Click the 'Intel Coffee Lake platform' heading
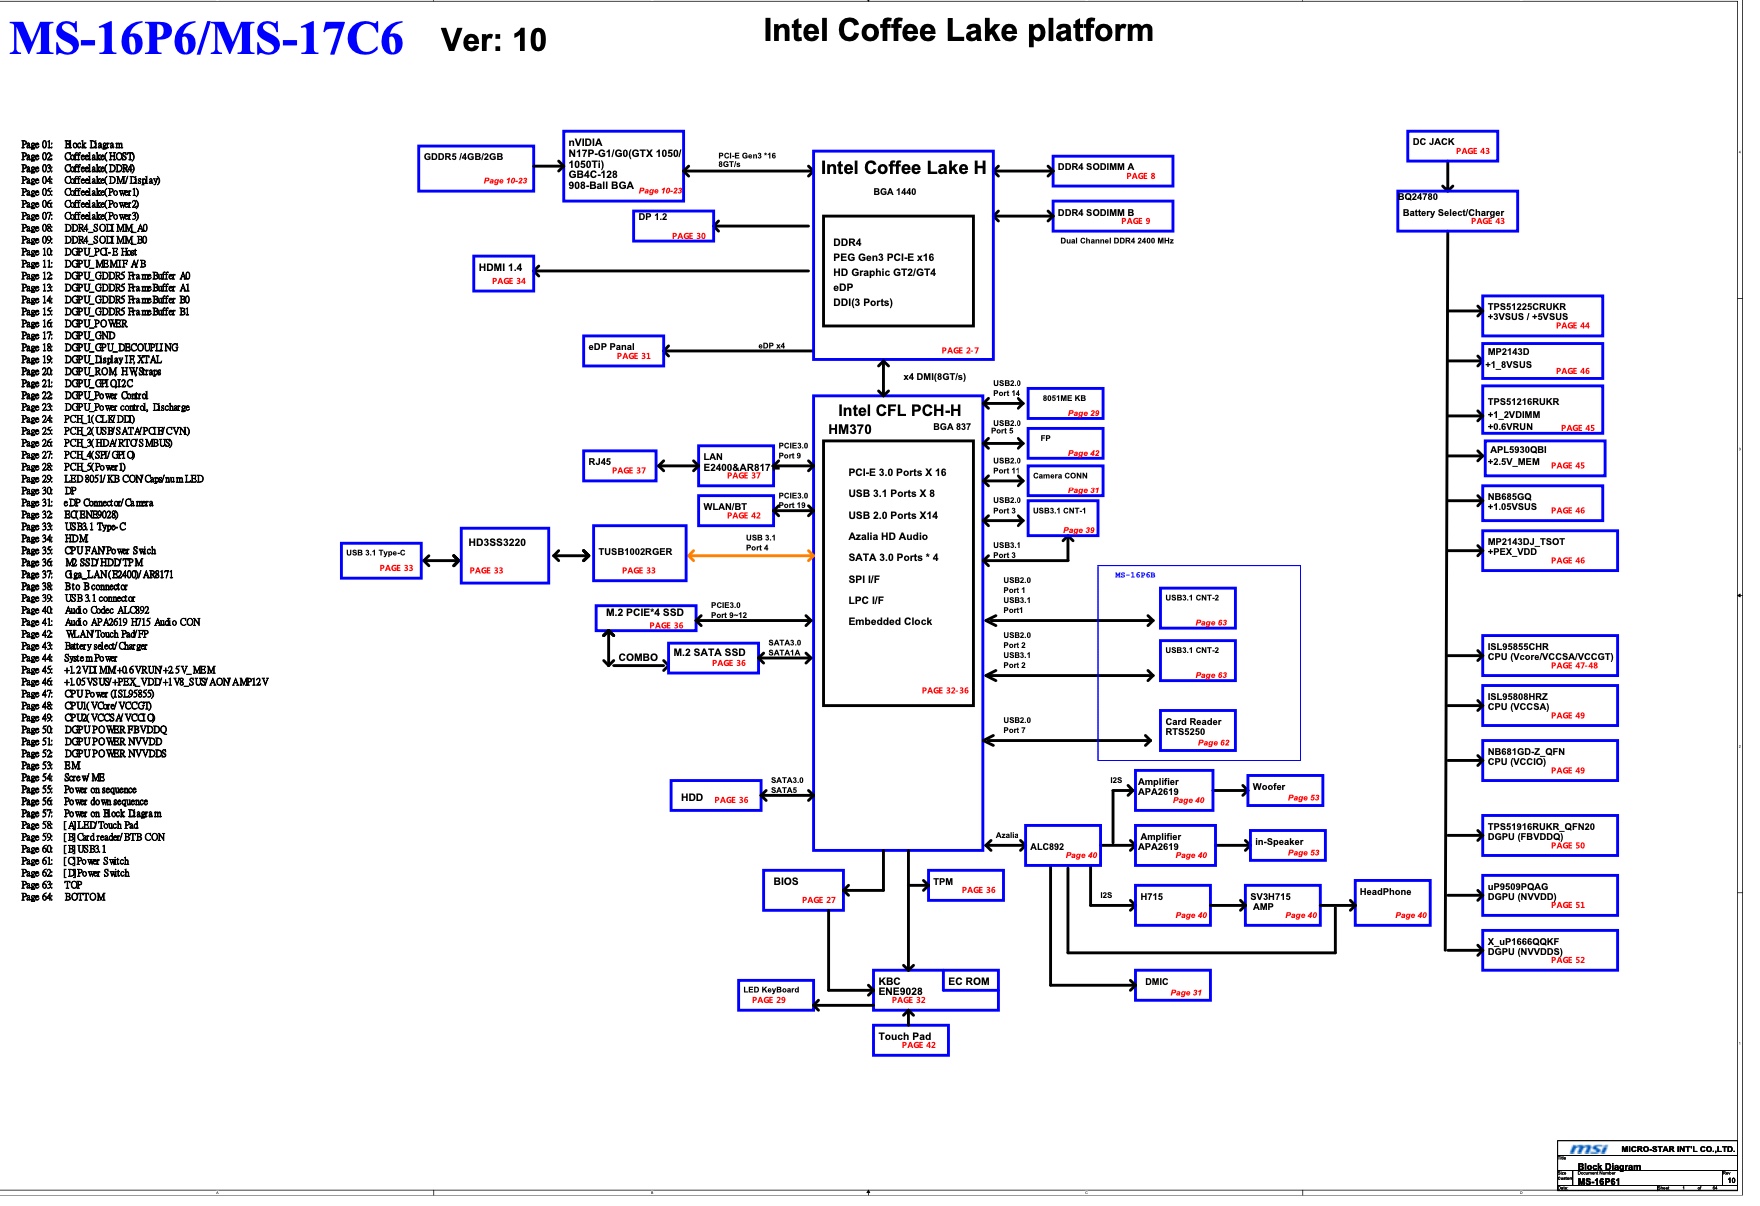 click(x=958, y=30)
